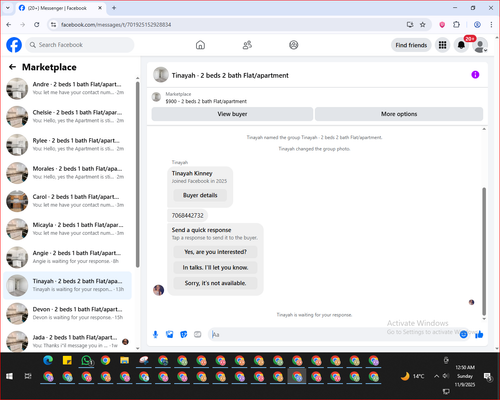Viewport: 500px width, 400px height.
Task: Open the Carol 2 beds conversation
Action: point(68,201)
